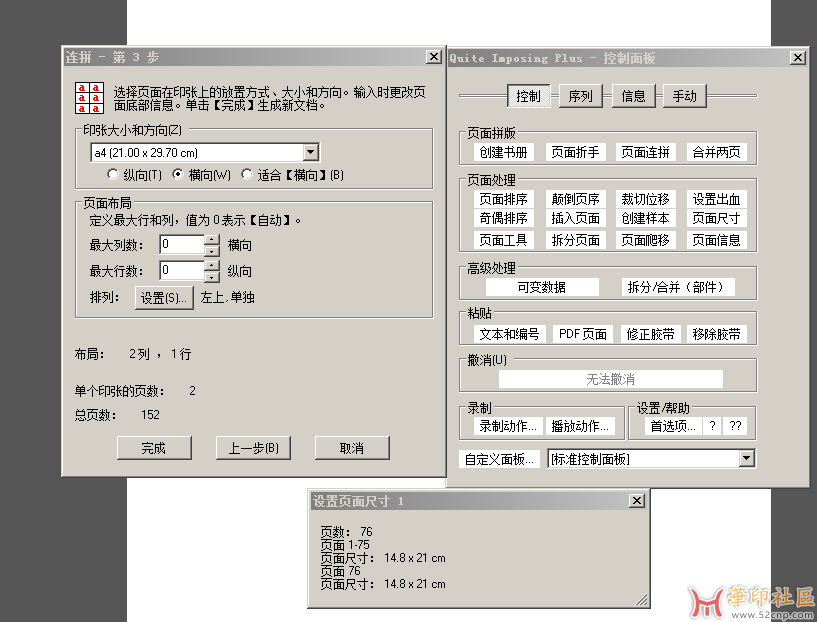Click the 无法撤消 undo button
Viewport: 817px width, 622px height.
[x=611, y=379]
